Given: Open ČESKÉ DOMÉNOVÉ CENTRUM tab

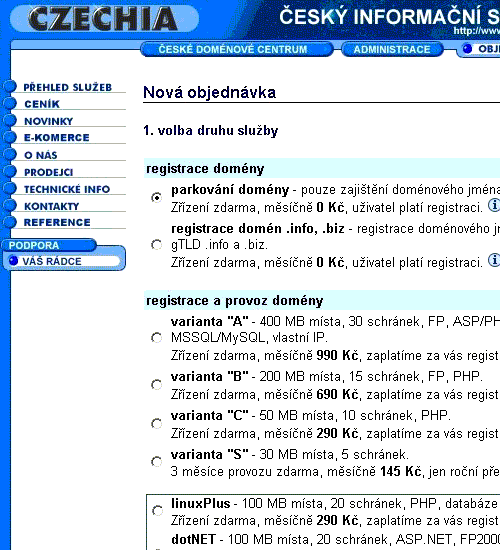Looking at the screenshot, I should coord(237,49).
